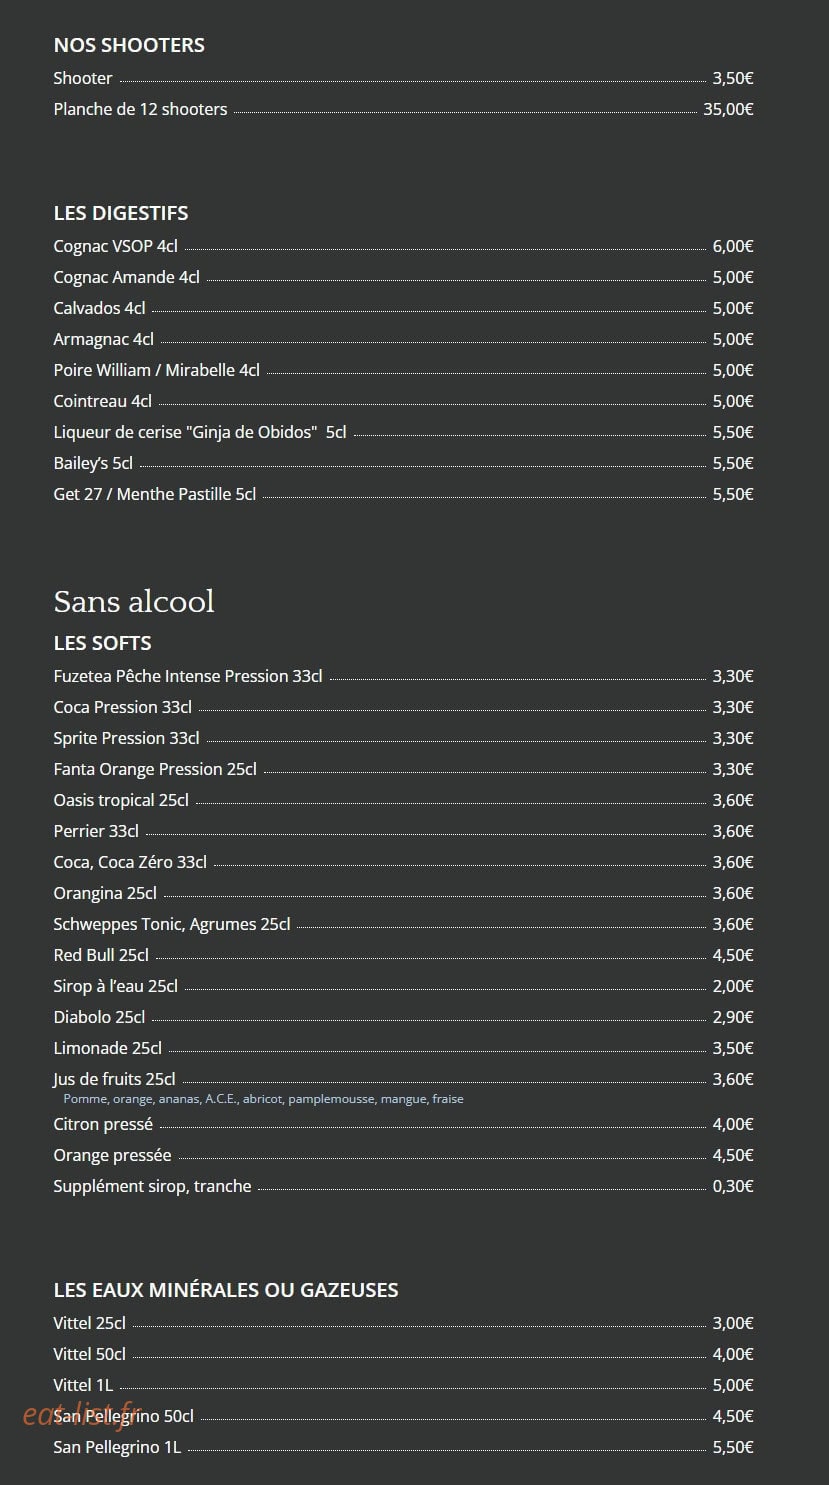Click the Sans alcool title
This screenshot has width=829, height=1485.
[134, 601]
